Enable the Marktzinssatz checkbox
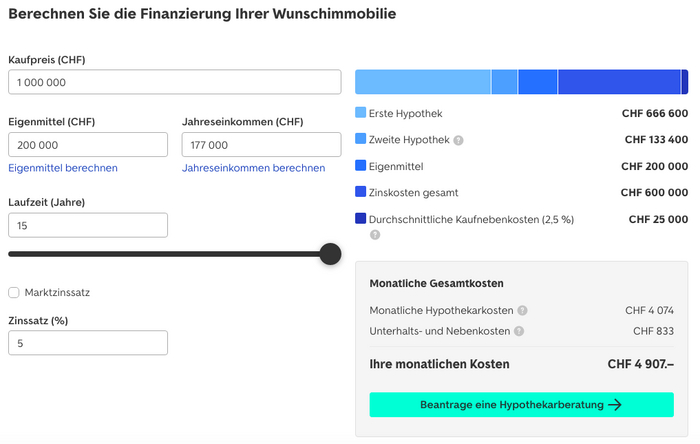The height and width of the screenshot is (444, 700). 14,292
